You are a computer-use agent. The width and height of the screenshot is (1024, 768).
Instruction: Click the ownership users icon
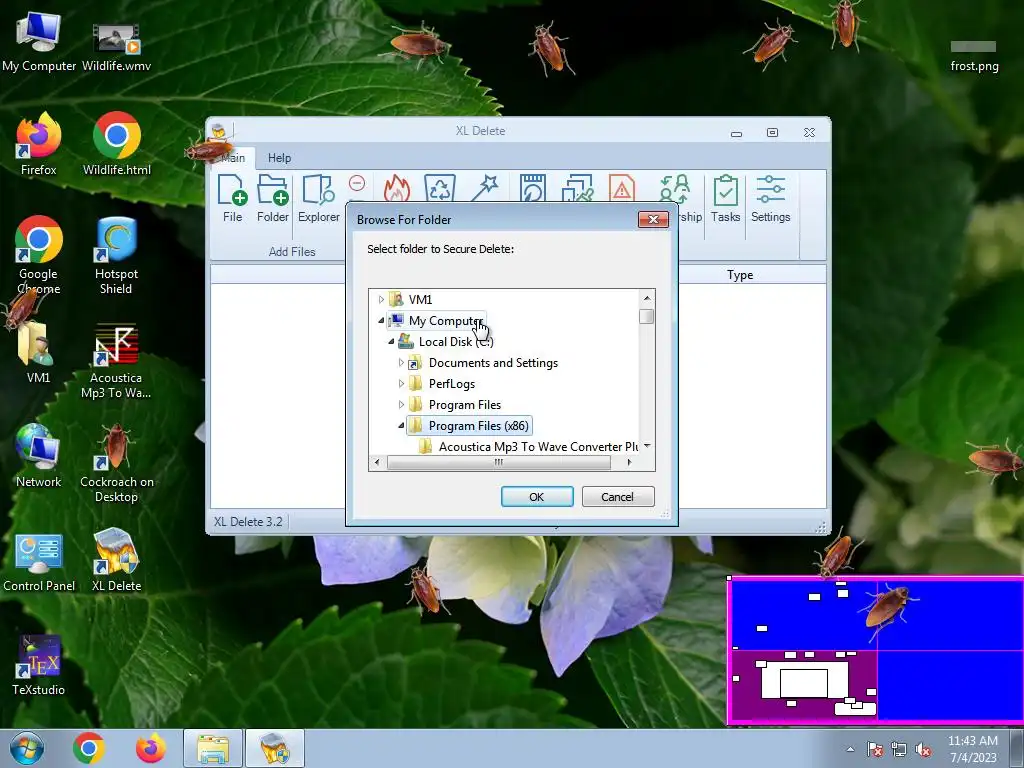click(675, 188)
